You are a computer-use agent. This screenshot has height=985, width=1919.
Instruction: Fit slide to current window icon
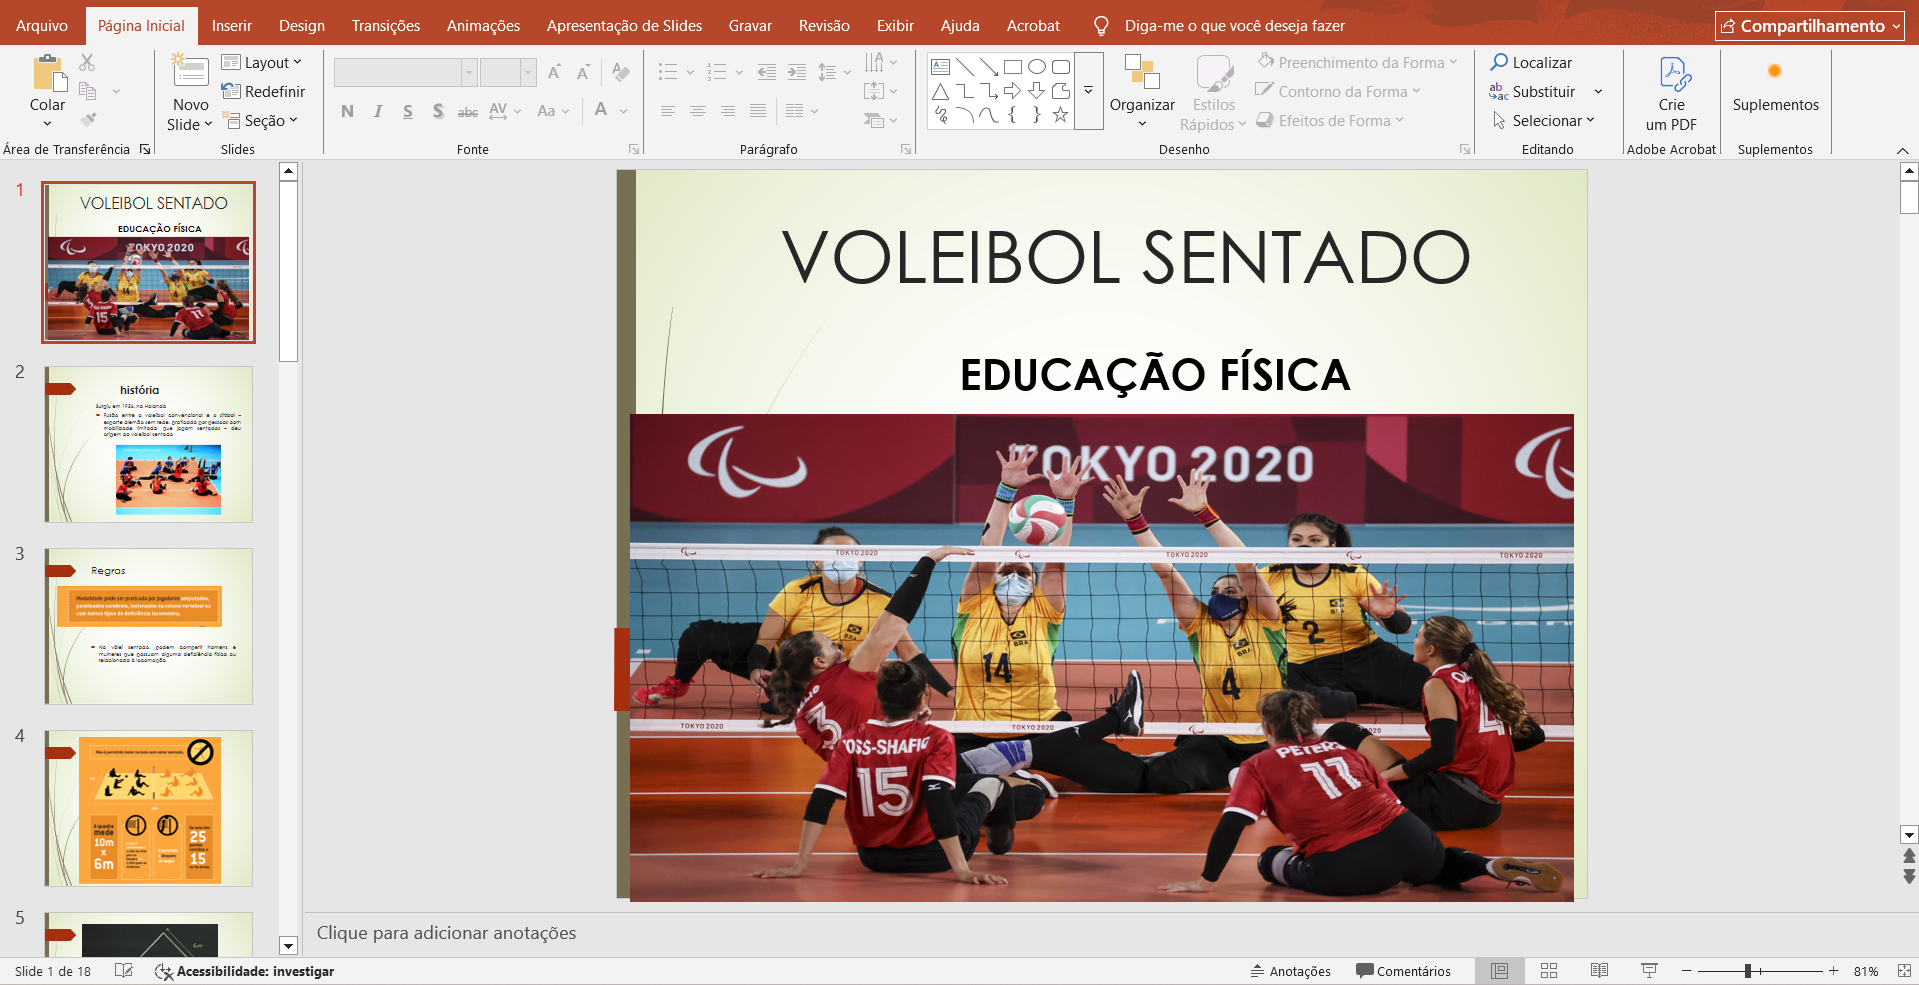pos(1904,971)
